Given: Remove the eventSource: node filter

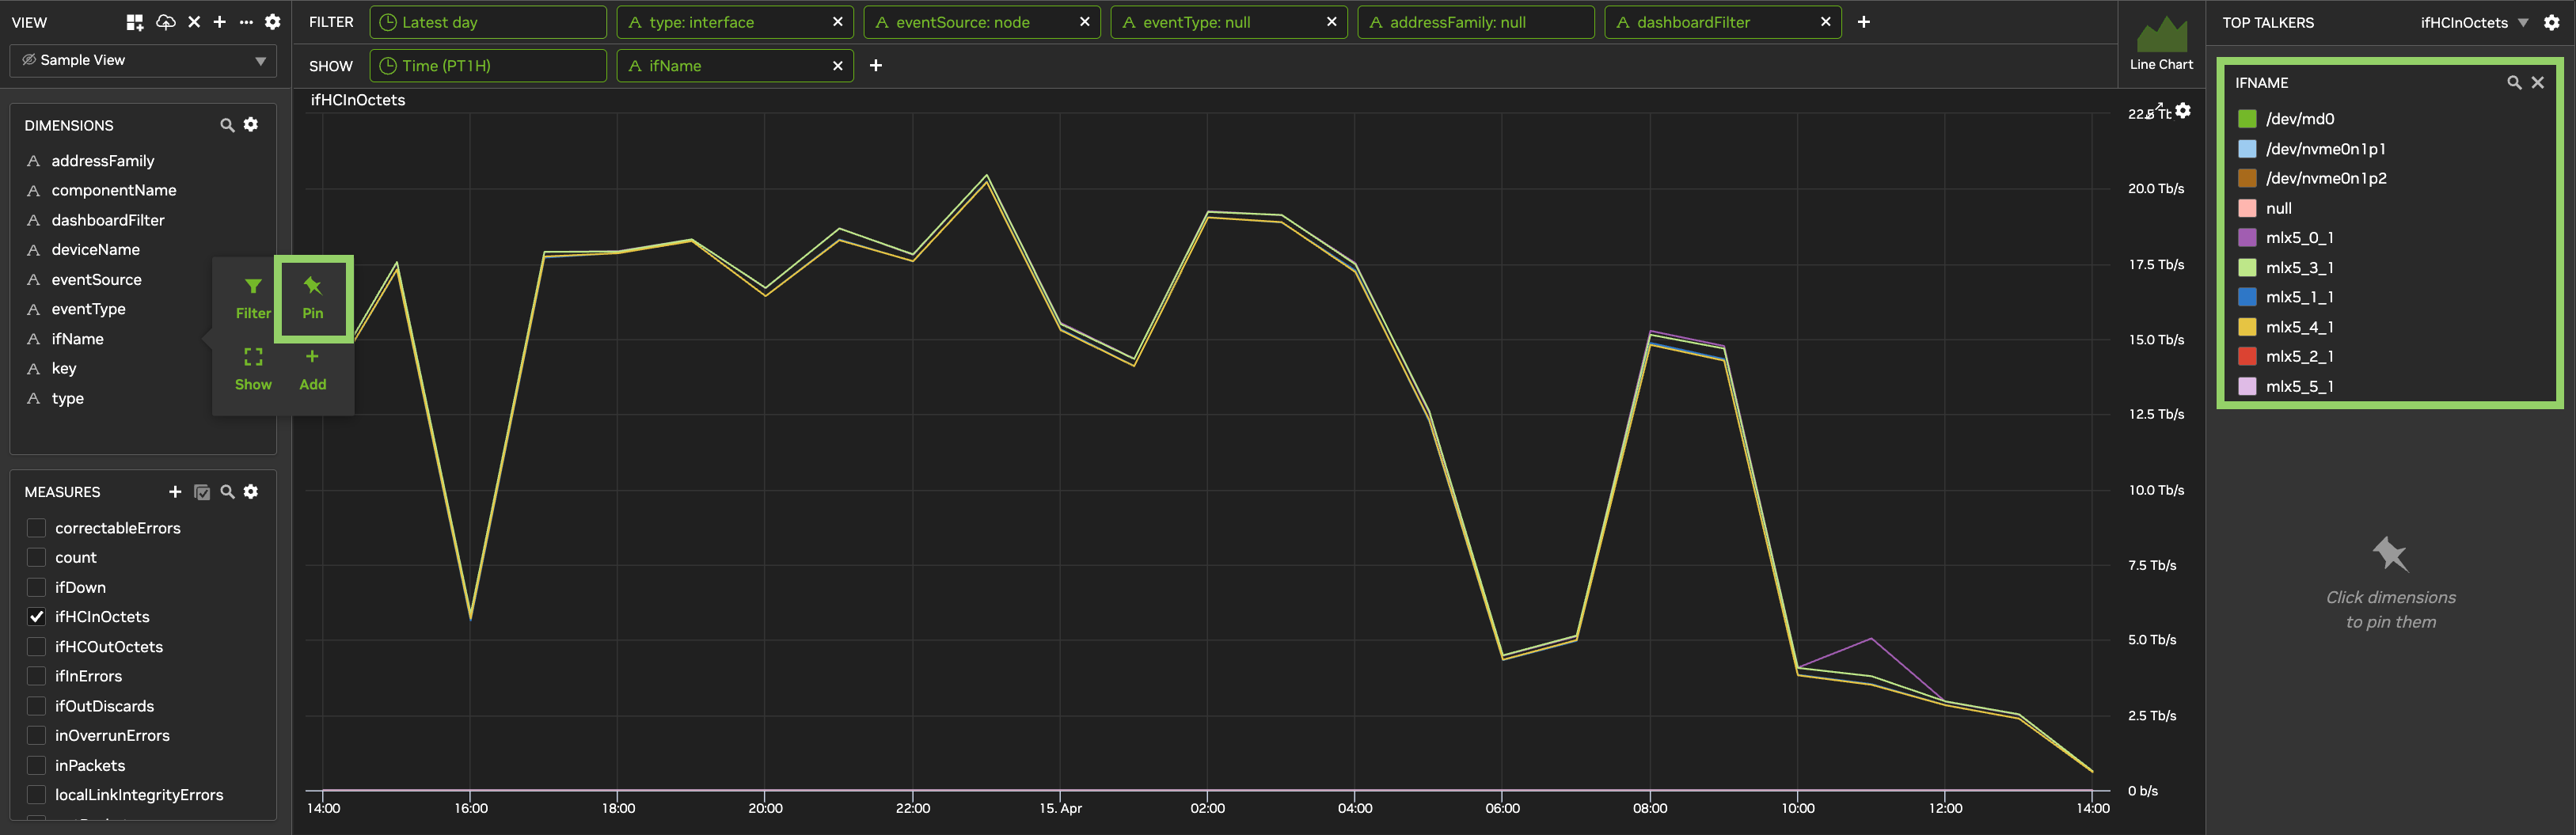Looking at the screenshot, I should [1085, 22].
